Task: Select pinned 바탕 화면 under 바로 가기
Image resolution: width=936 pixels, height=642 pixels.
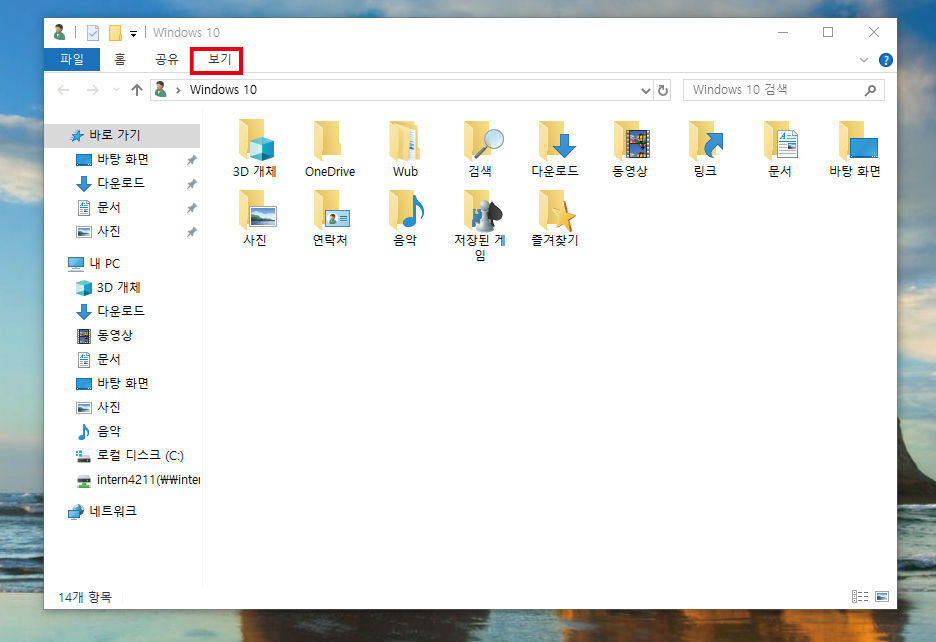Action: click(x=122, y=159)
